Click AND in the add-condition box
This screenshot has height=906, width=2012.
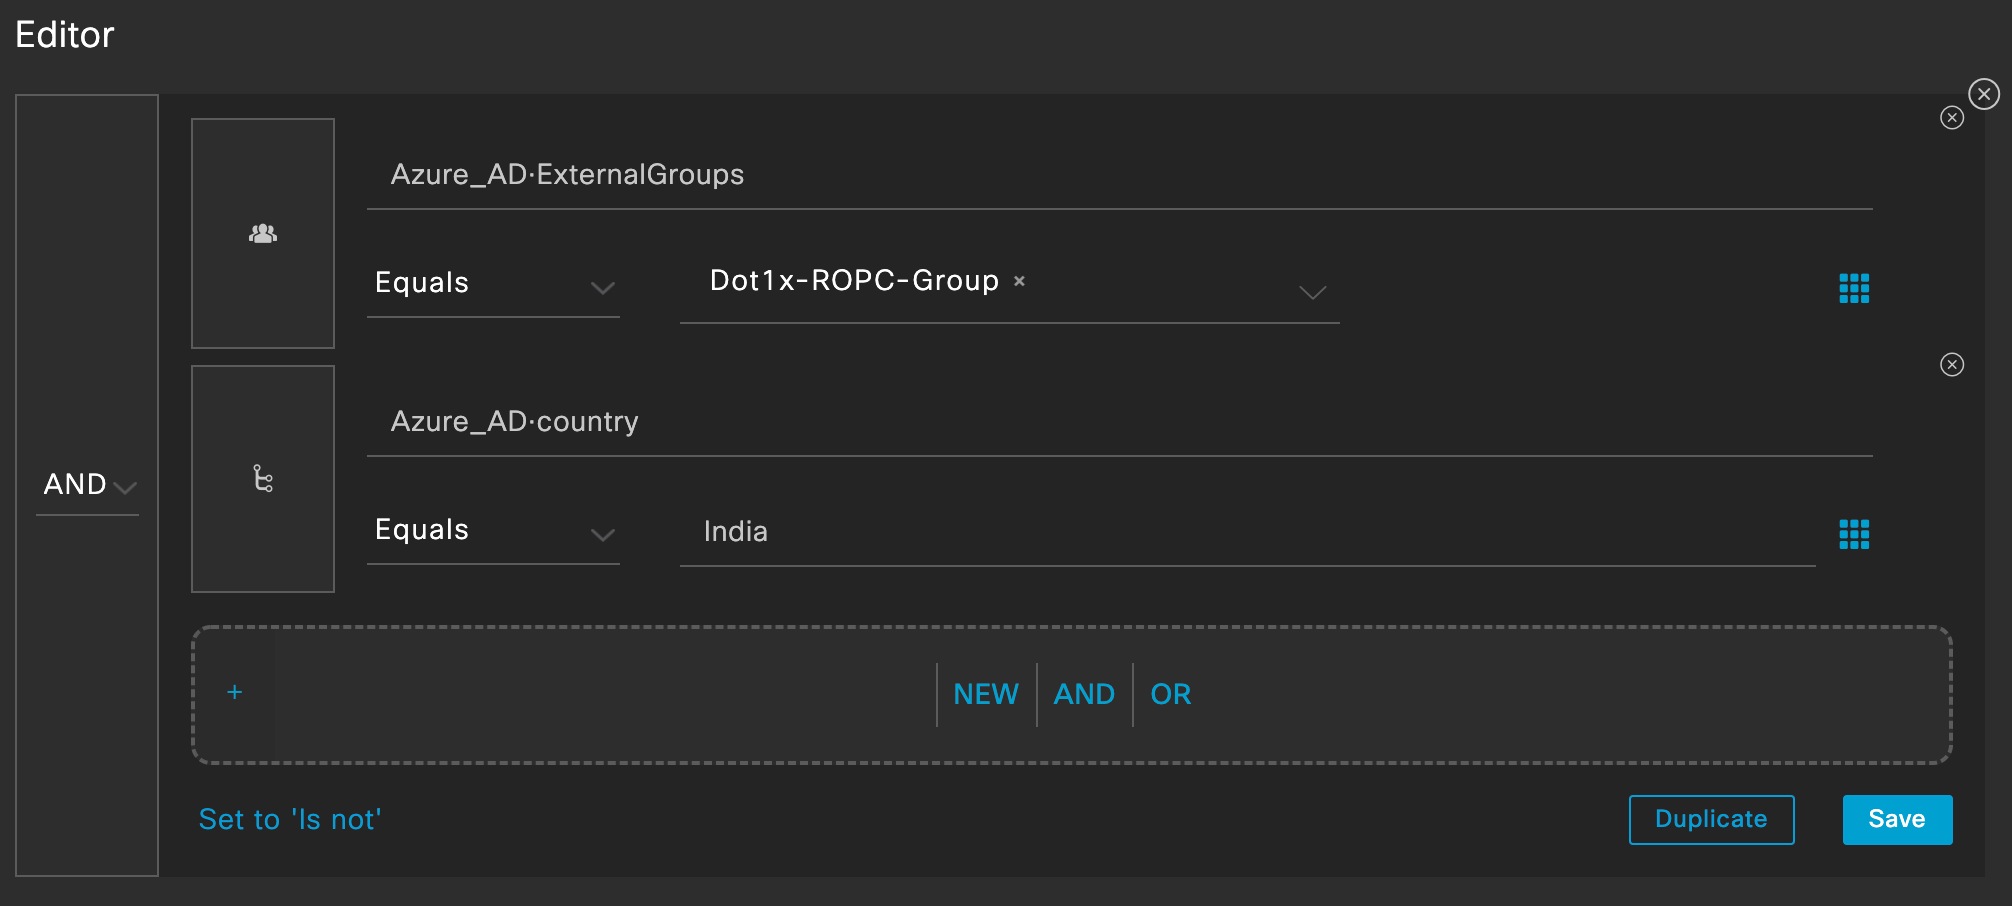click(1084, 694)
